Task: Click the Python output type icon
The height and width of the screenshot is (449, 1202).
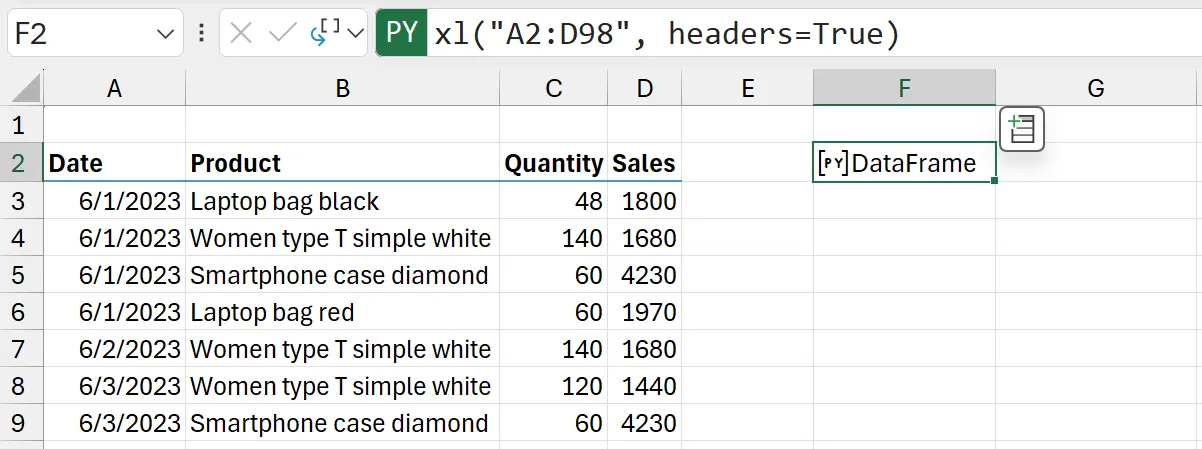Action: [327, 34]
